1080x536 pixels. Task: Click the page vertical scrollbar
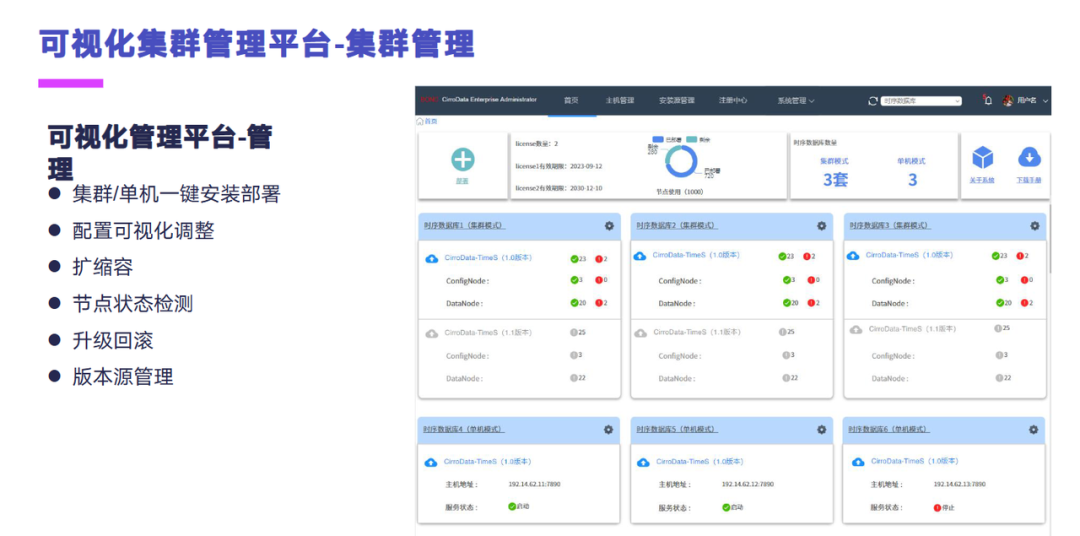tap(1050, 238)
